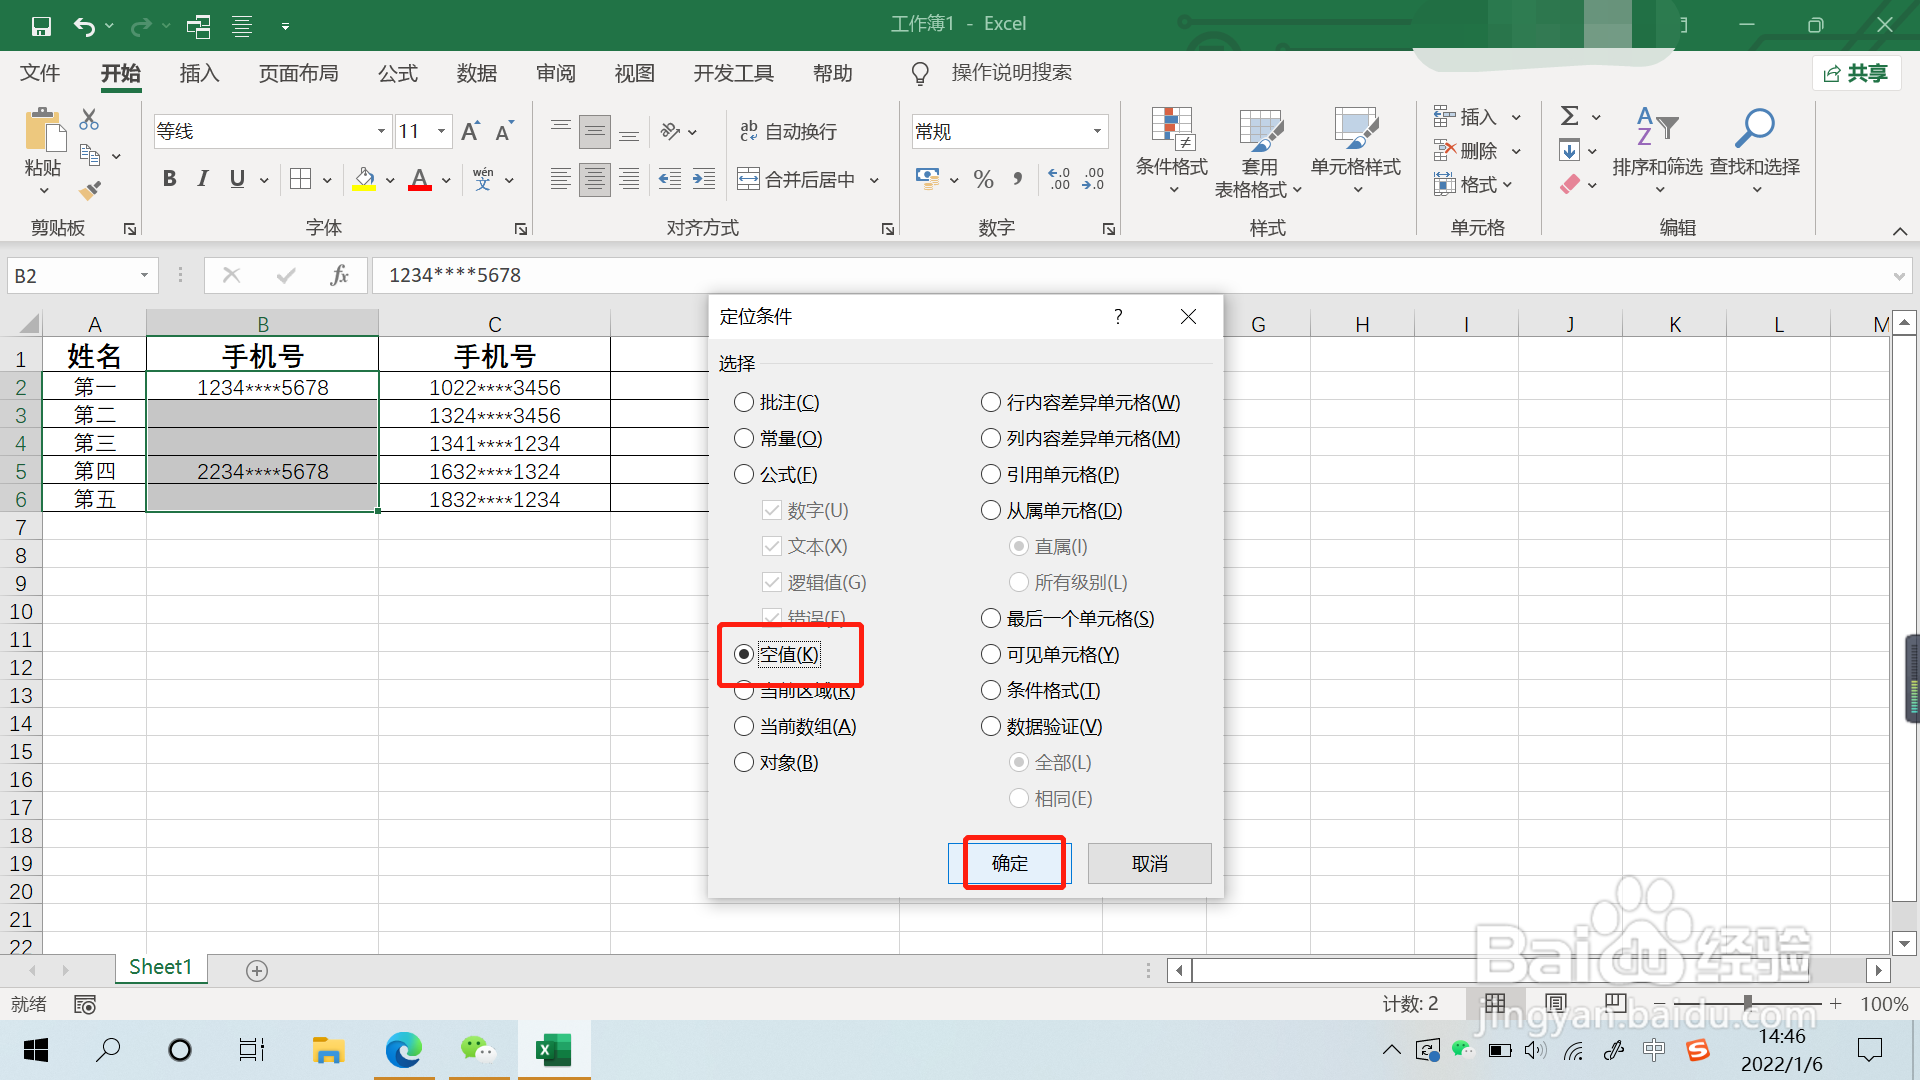Select the 可见单元格(Y) radio option
Screen dimensions: 1920x1080
click(991, 654)
